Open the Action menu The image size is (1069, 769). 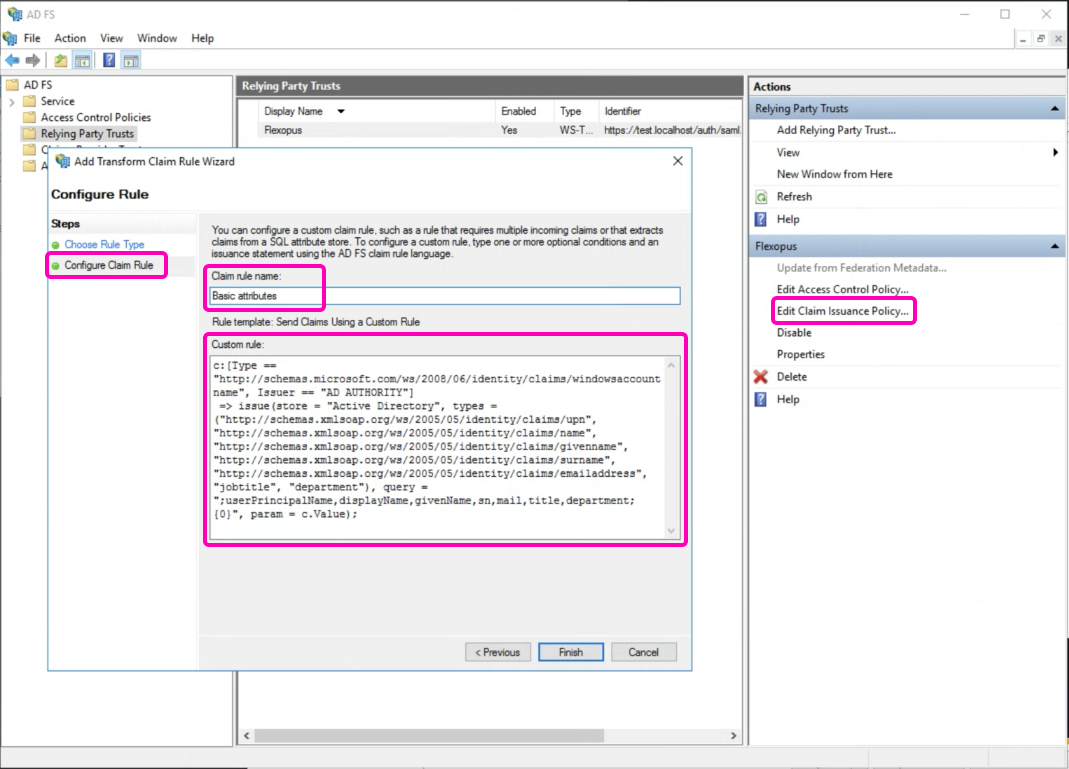click(x=70, y=38)
